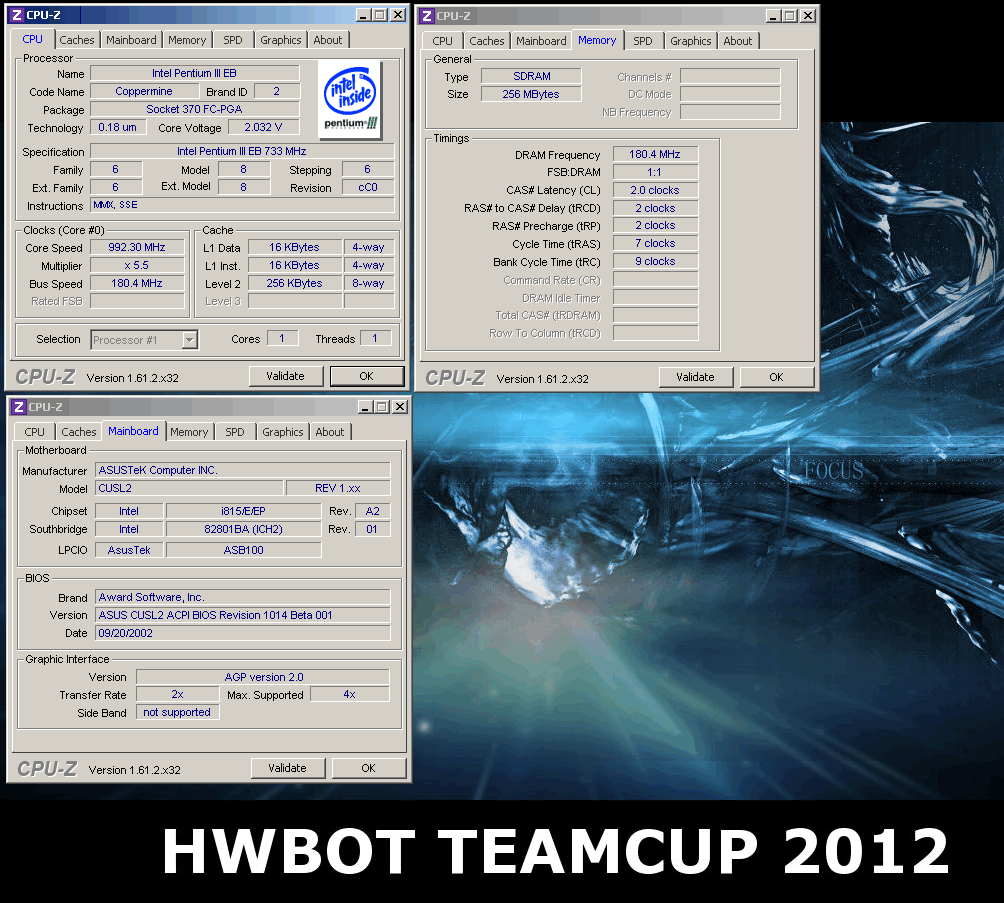Click the code name Coppermine field

click(144, 92)
